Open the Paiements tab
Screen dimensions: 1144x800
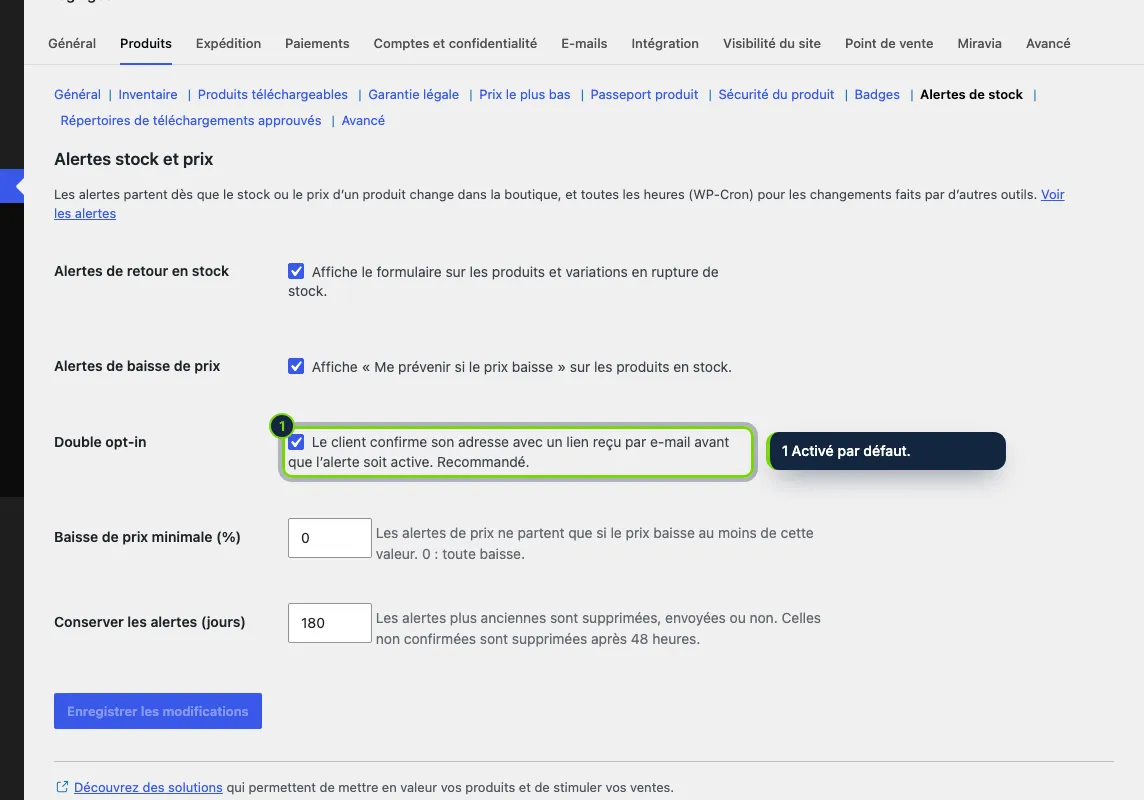pyautogui.click(x=317, y=43)
